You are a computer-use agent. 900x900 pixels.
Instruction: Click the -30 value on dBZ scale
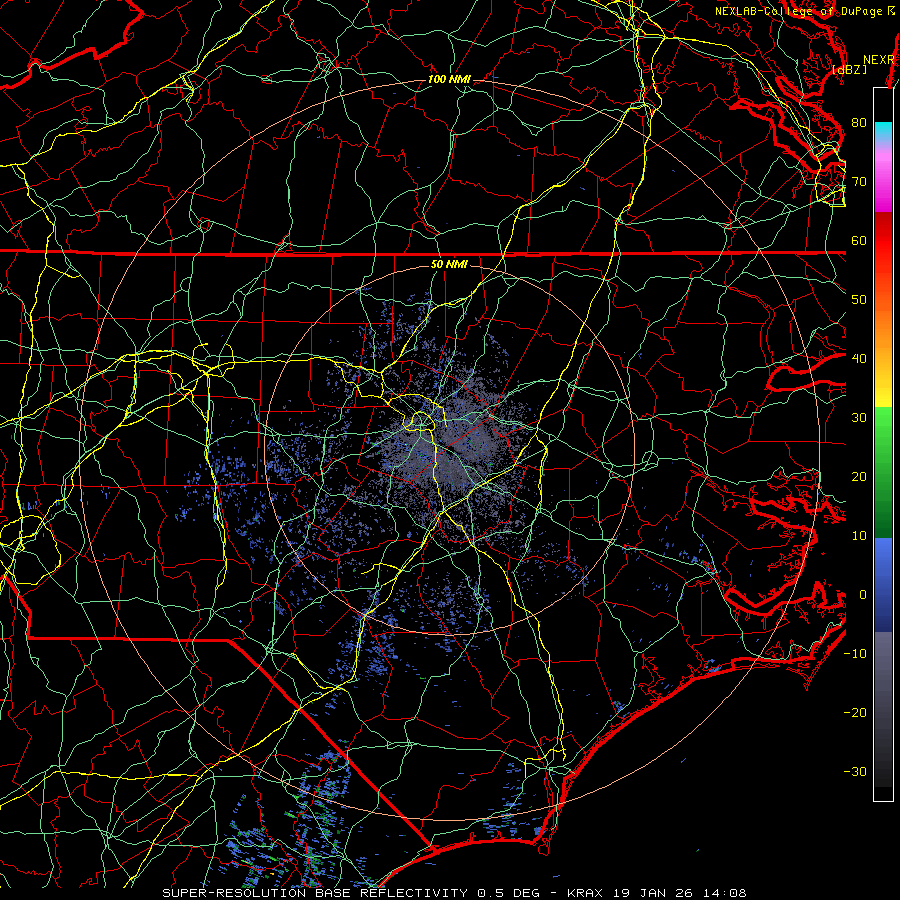coord(855,772)
